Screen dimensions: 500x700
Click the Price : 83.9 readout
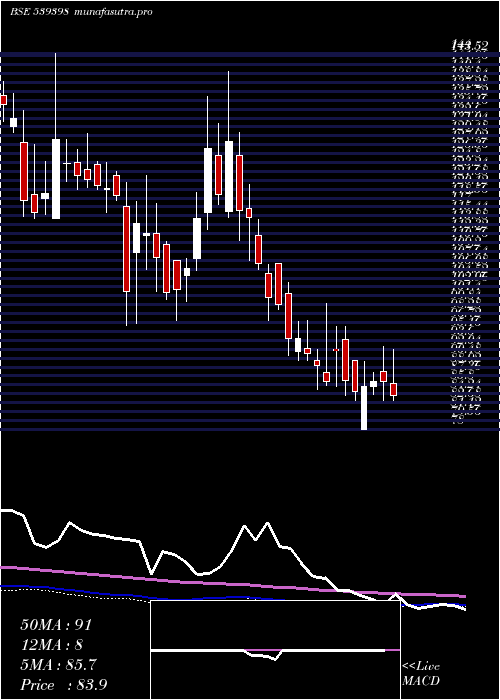pos(63,685)
